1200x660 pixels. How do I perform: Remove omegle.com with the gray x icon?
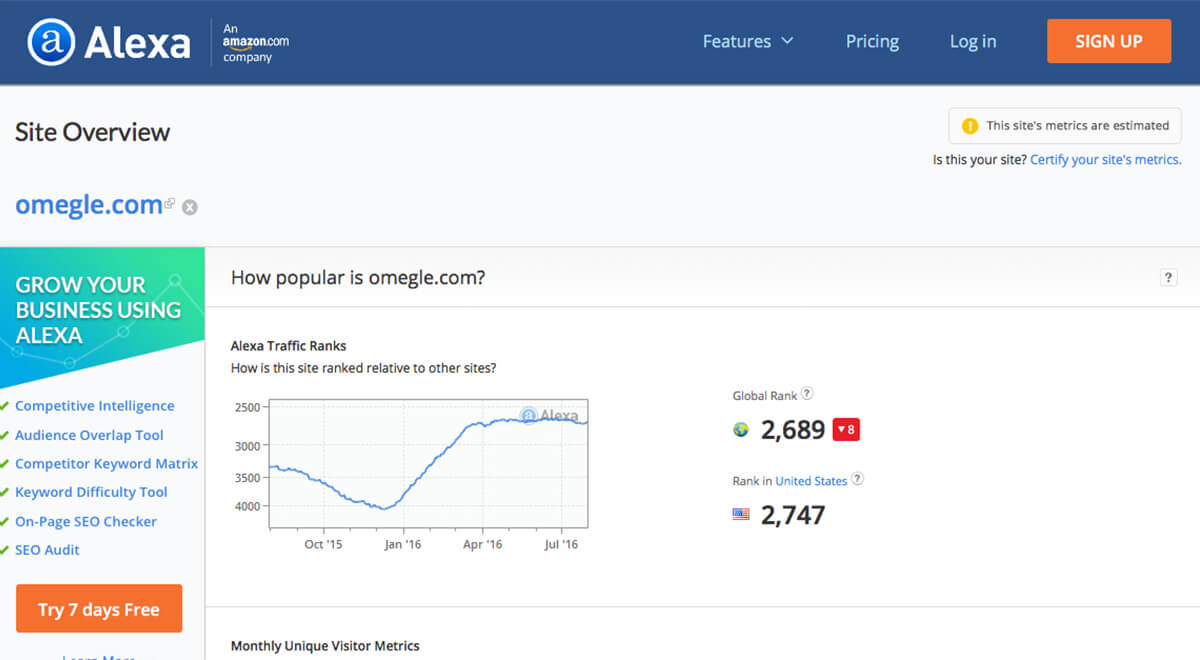(190, 207)
